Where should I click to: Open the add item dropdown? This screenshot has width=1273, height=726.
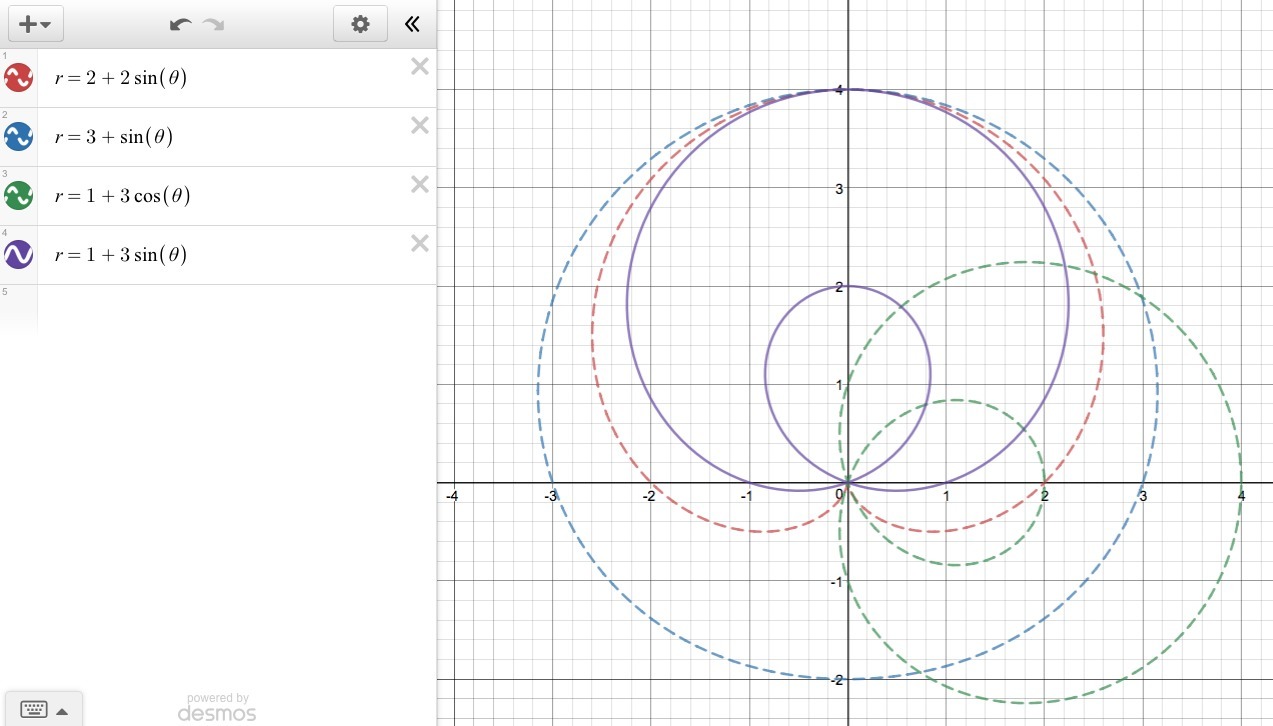click(x=36, y=24)
